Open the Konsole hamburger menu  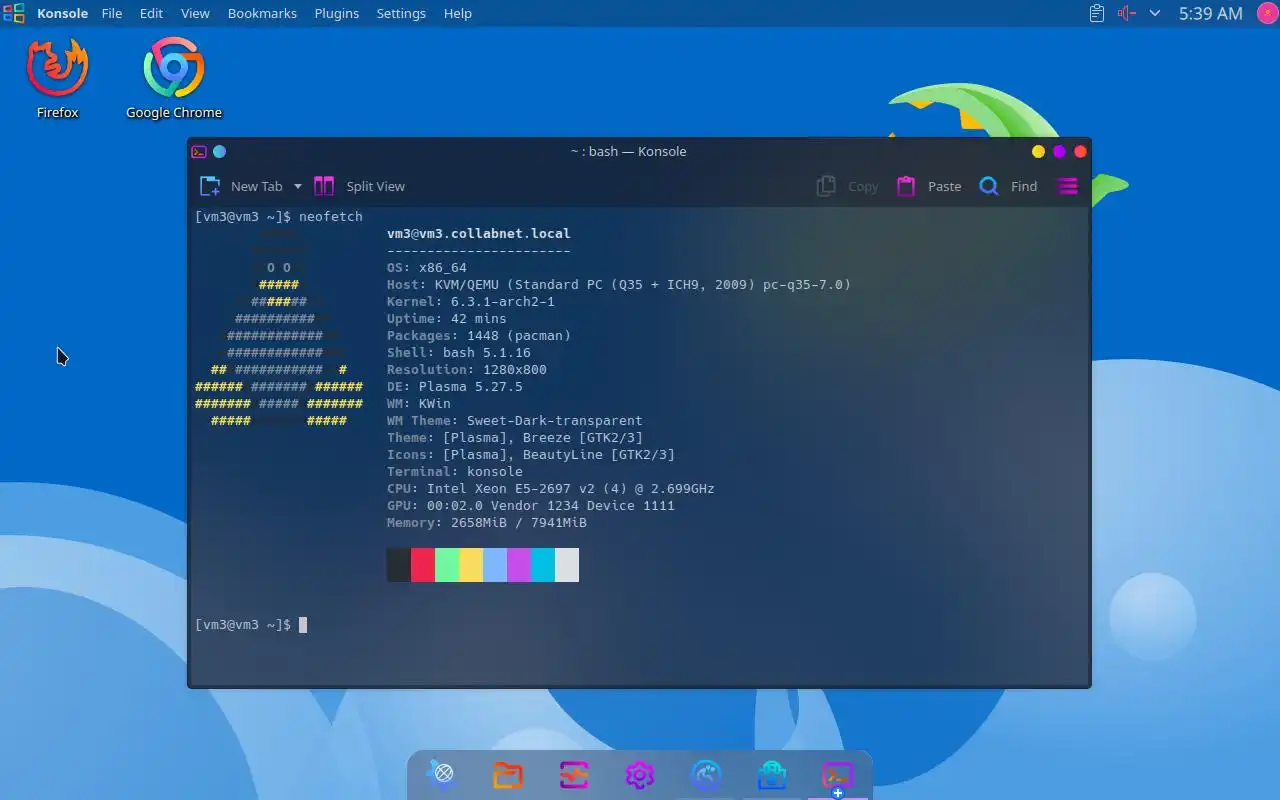coord(1068,186)
